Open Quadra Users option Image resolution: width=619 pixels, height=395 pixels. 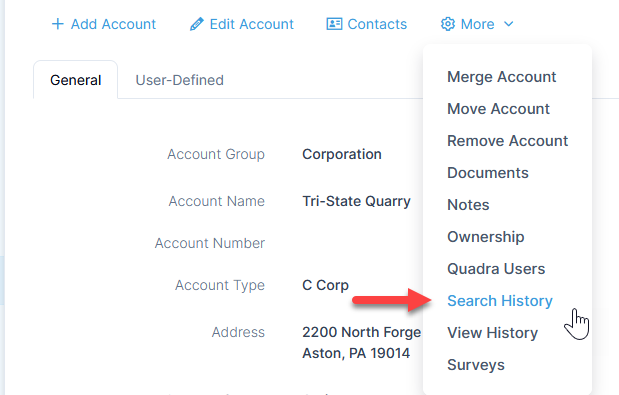496,269
